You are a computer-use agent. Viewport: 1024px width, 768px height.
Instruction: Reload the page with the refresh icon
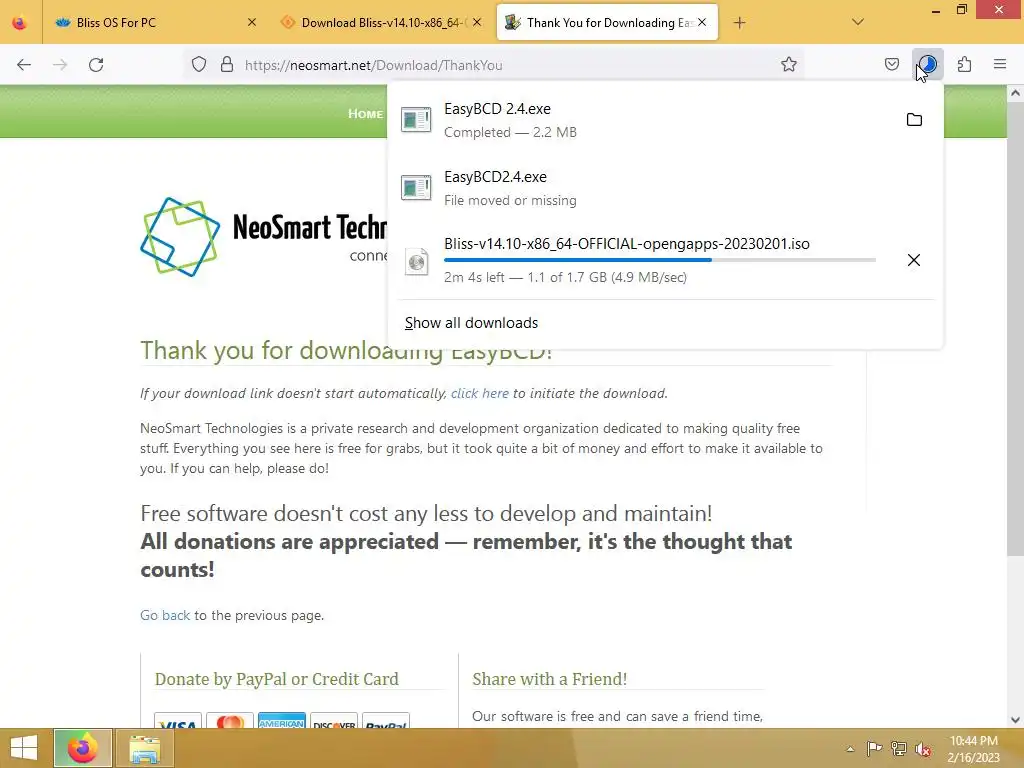(x=96, y=65)
